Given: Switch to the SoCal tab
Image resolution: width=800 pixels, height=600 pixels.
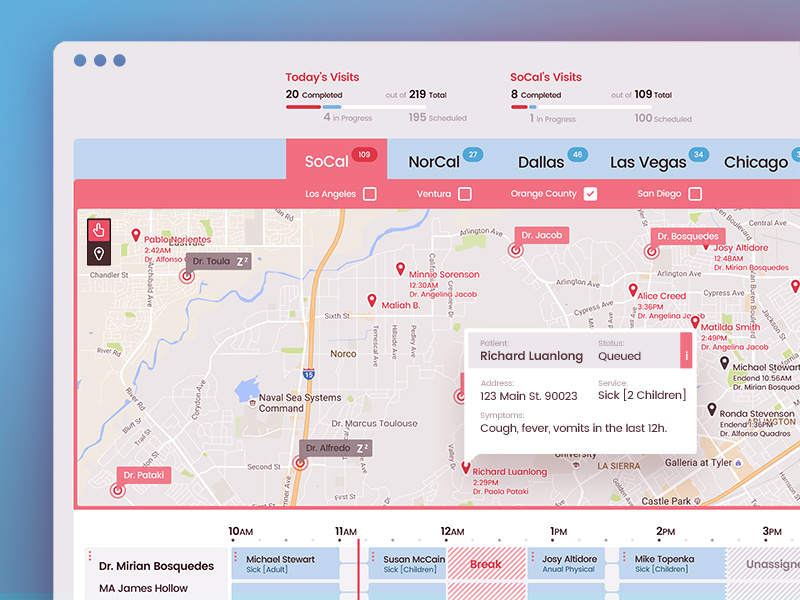Looking at the screenshot, I should coord(337,159).
